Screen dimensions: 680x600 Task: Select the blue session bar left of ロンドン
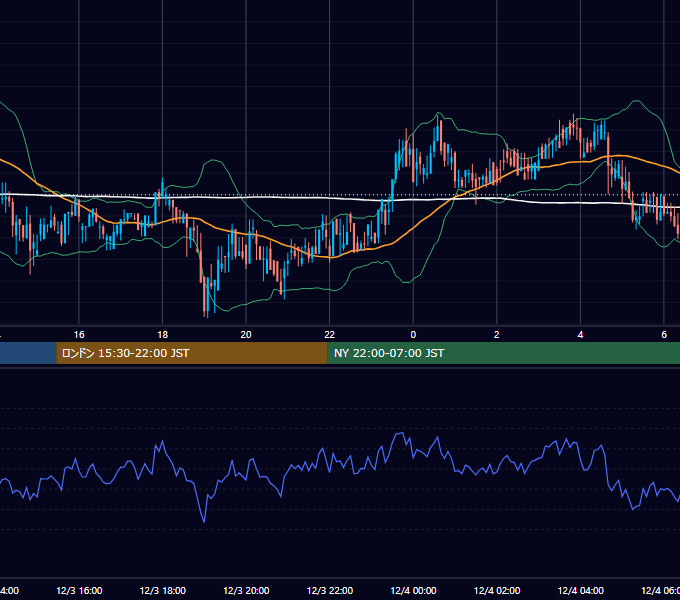28,353
